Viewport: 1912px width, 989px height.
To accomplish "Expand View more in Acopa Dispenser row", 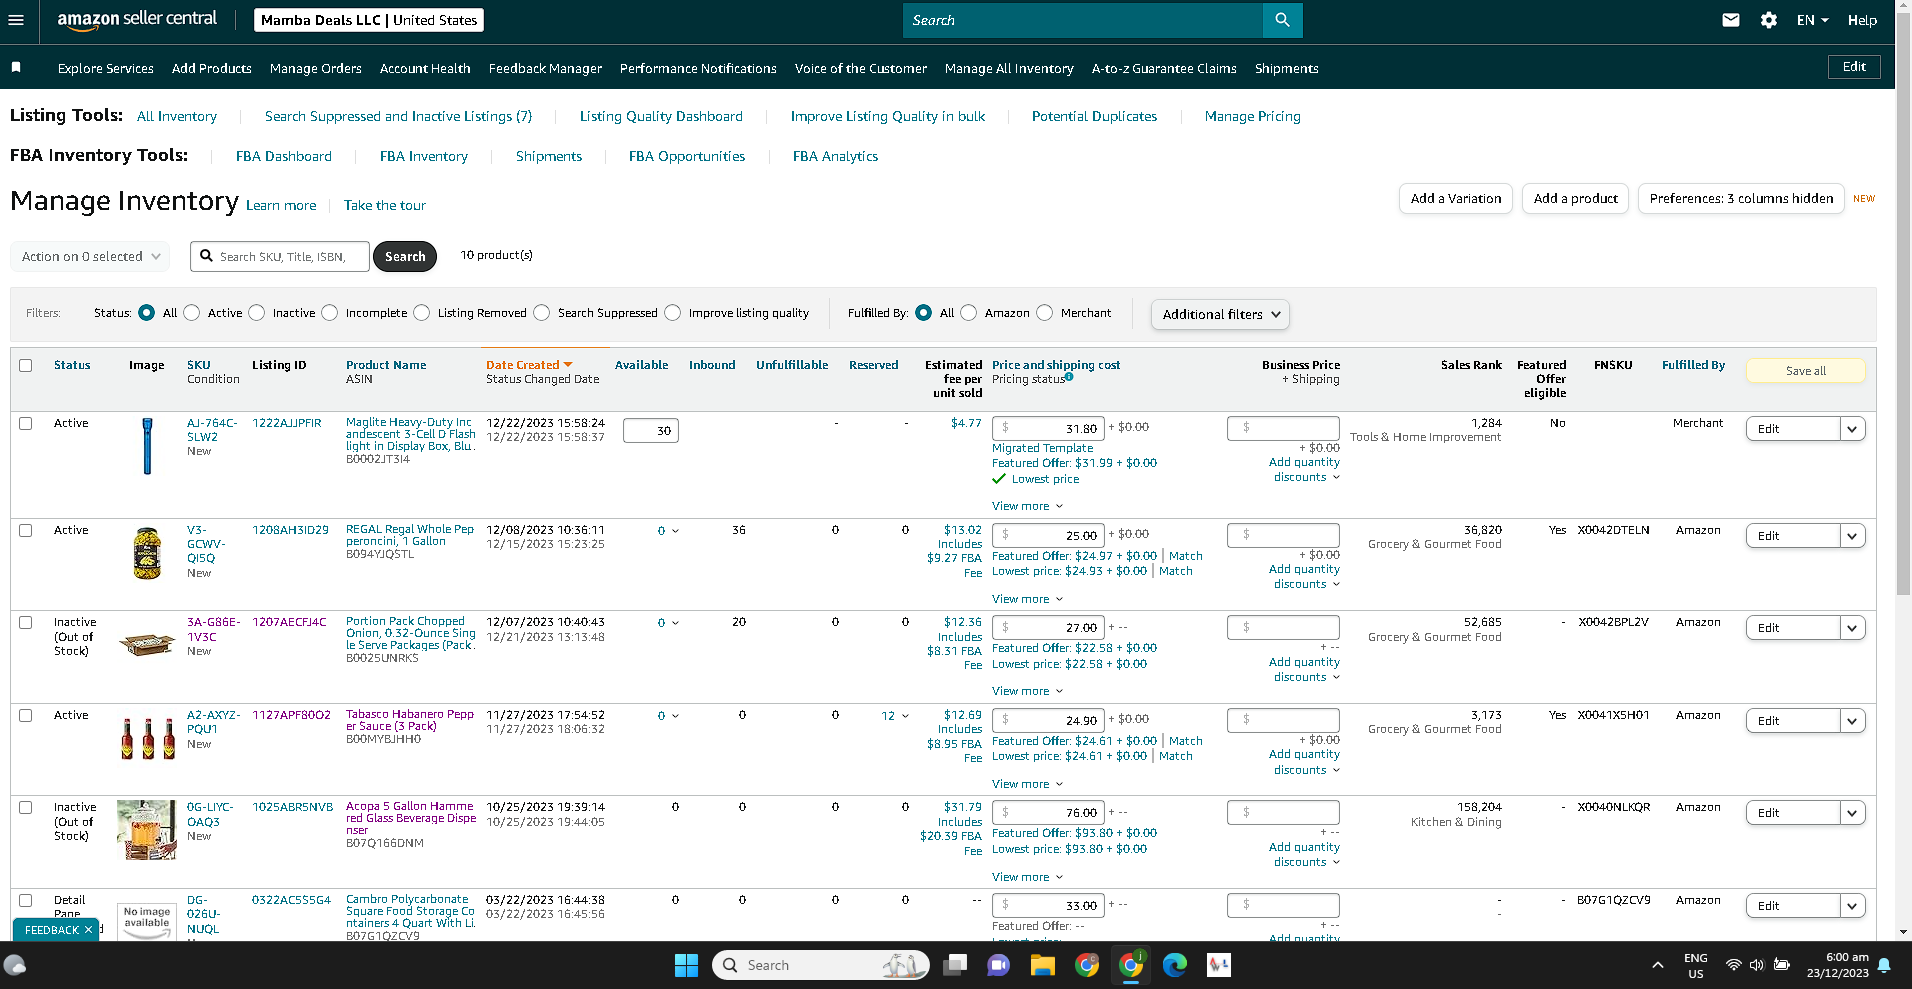I will 1027,877.
